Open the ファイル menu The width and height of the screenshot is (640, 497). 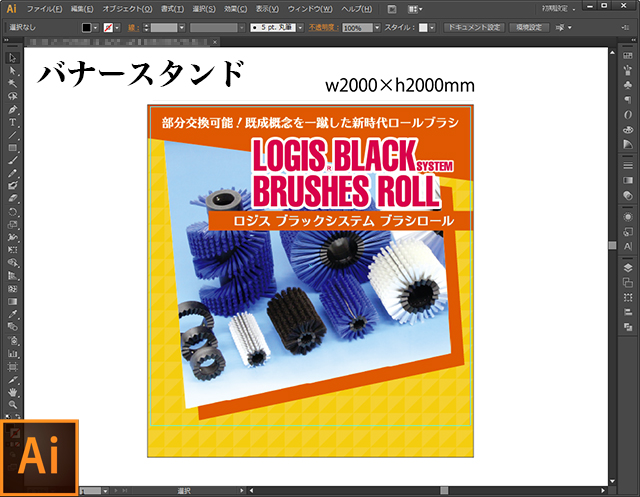[44, 9]
